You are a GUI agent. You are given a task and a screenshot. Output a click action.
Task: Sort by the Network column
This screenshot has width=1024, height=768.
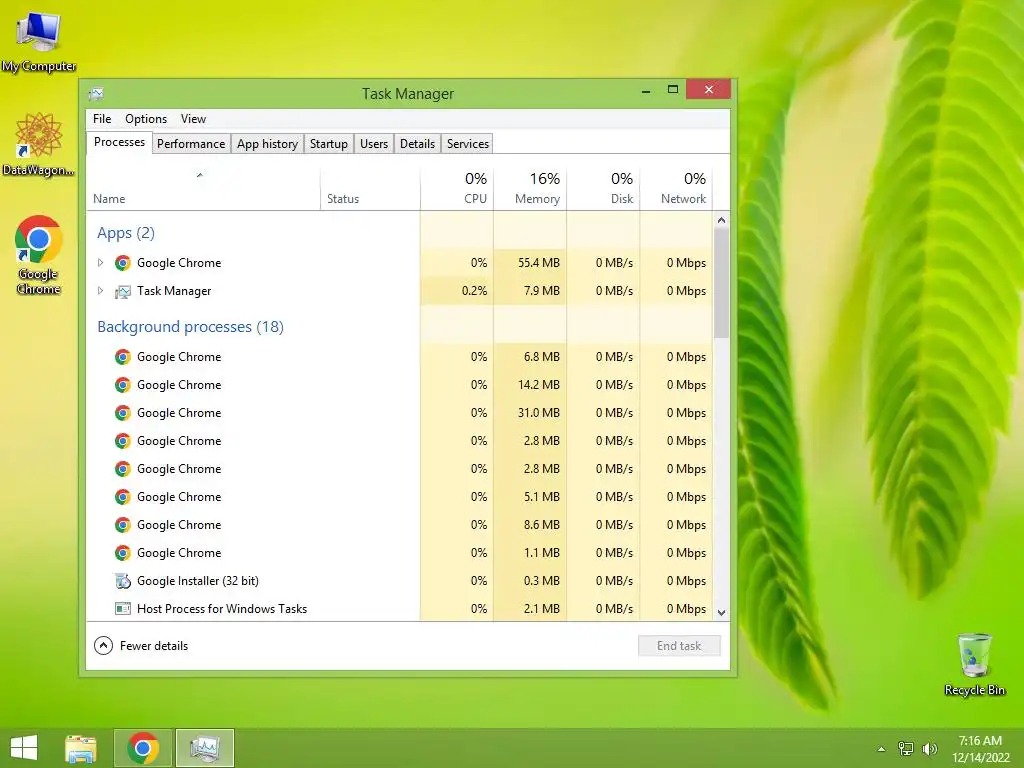676,189
